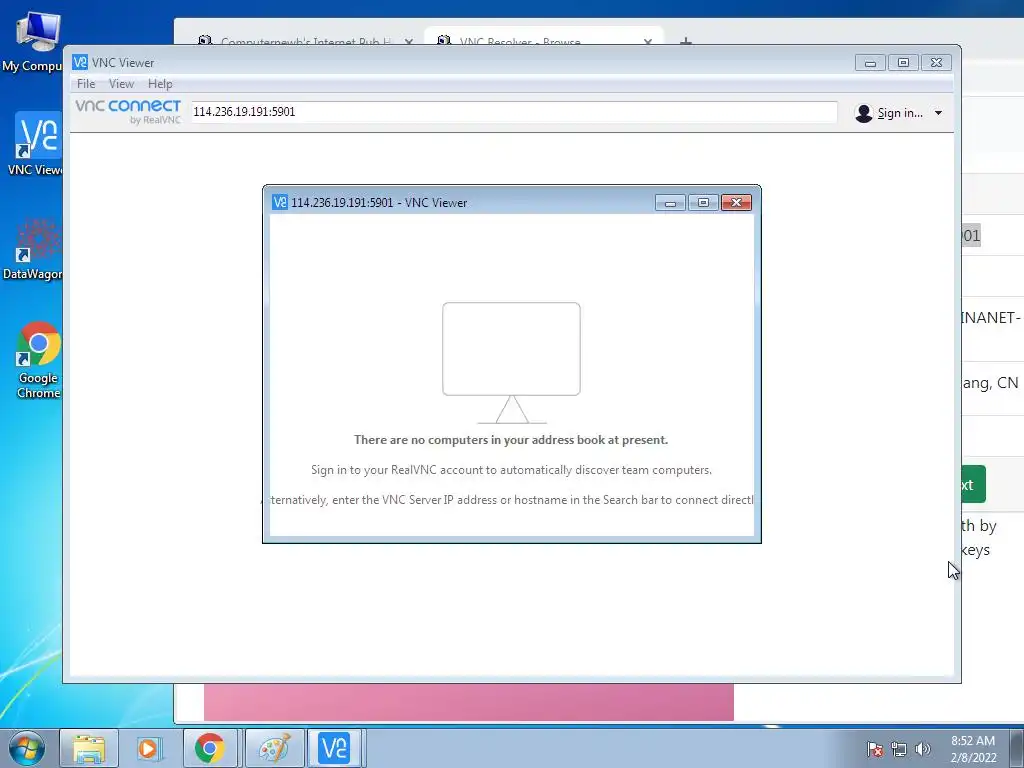The width and height of the screenshot is (1024, 768).
Task: Minimize the 114.236.19.191:5901 connection window
Action: point(670,202)
